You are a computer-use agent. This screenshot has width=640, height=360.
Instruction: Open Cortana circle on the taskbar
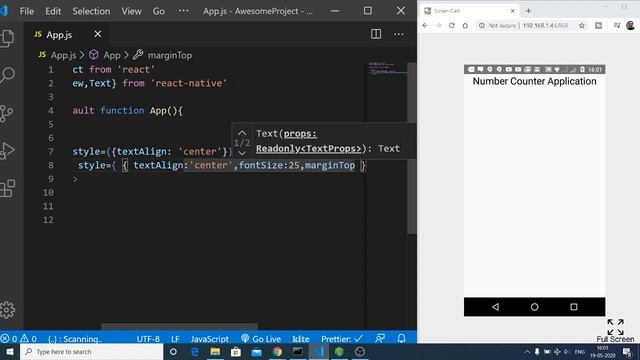point(173,351)
